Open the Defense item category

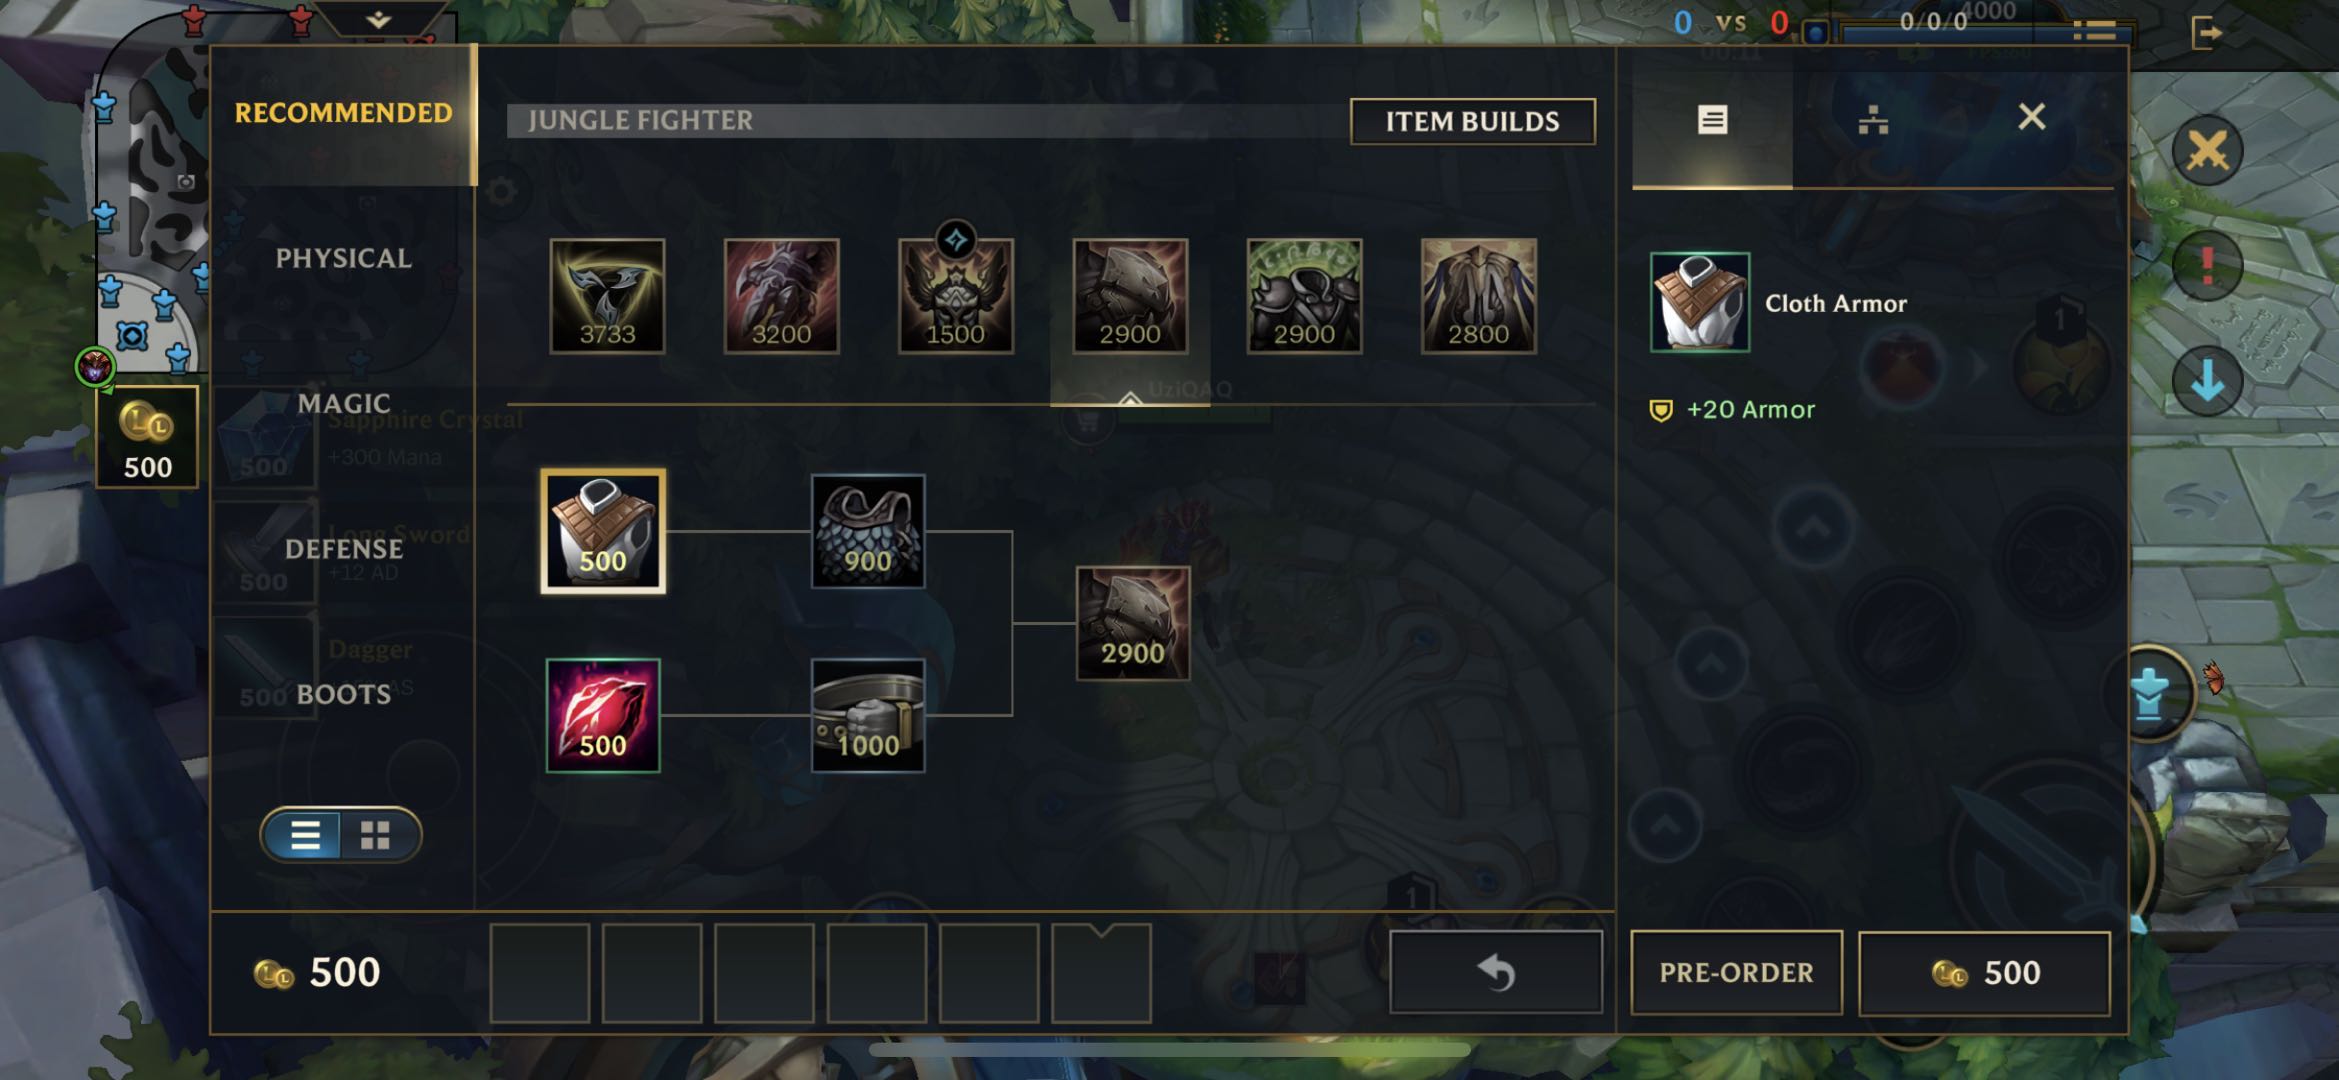tap(343, 549)
